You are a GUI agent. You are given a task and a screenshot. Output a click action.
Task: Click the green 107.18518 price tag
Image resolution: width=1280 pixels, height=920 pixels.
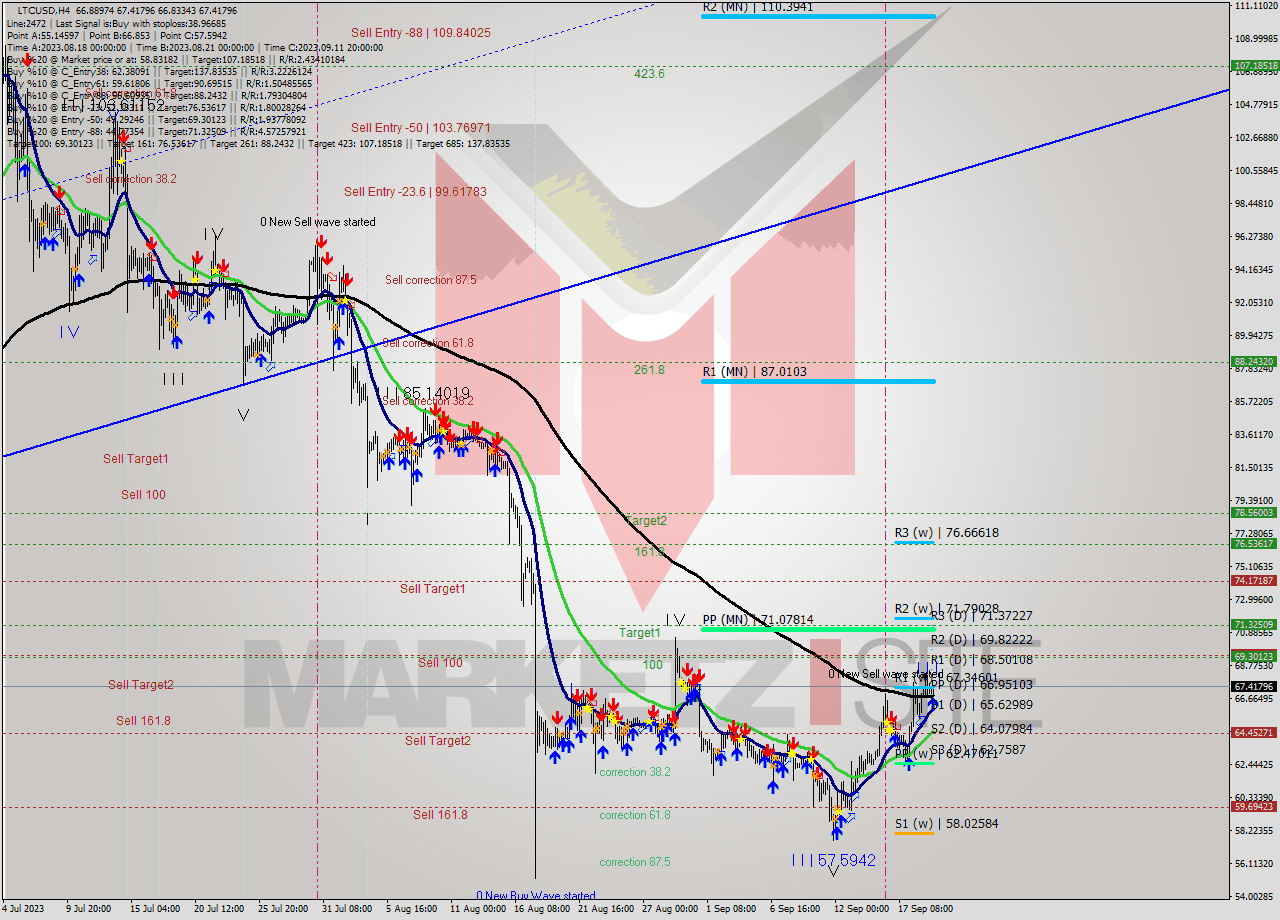[1253, 66]
